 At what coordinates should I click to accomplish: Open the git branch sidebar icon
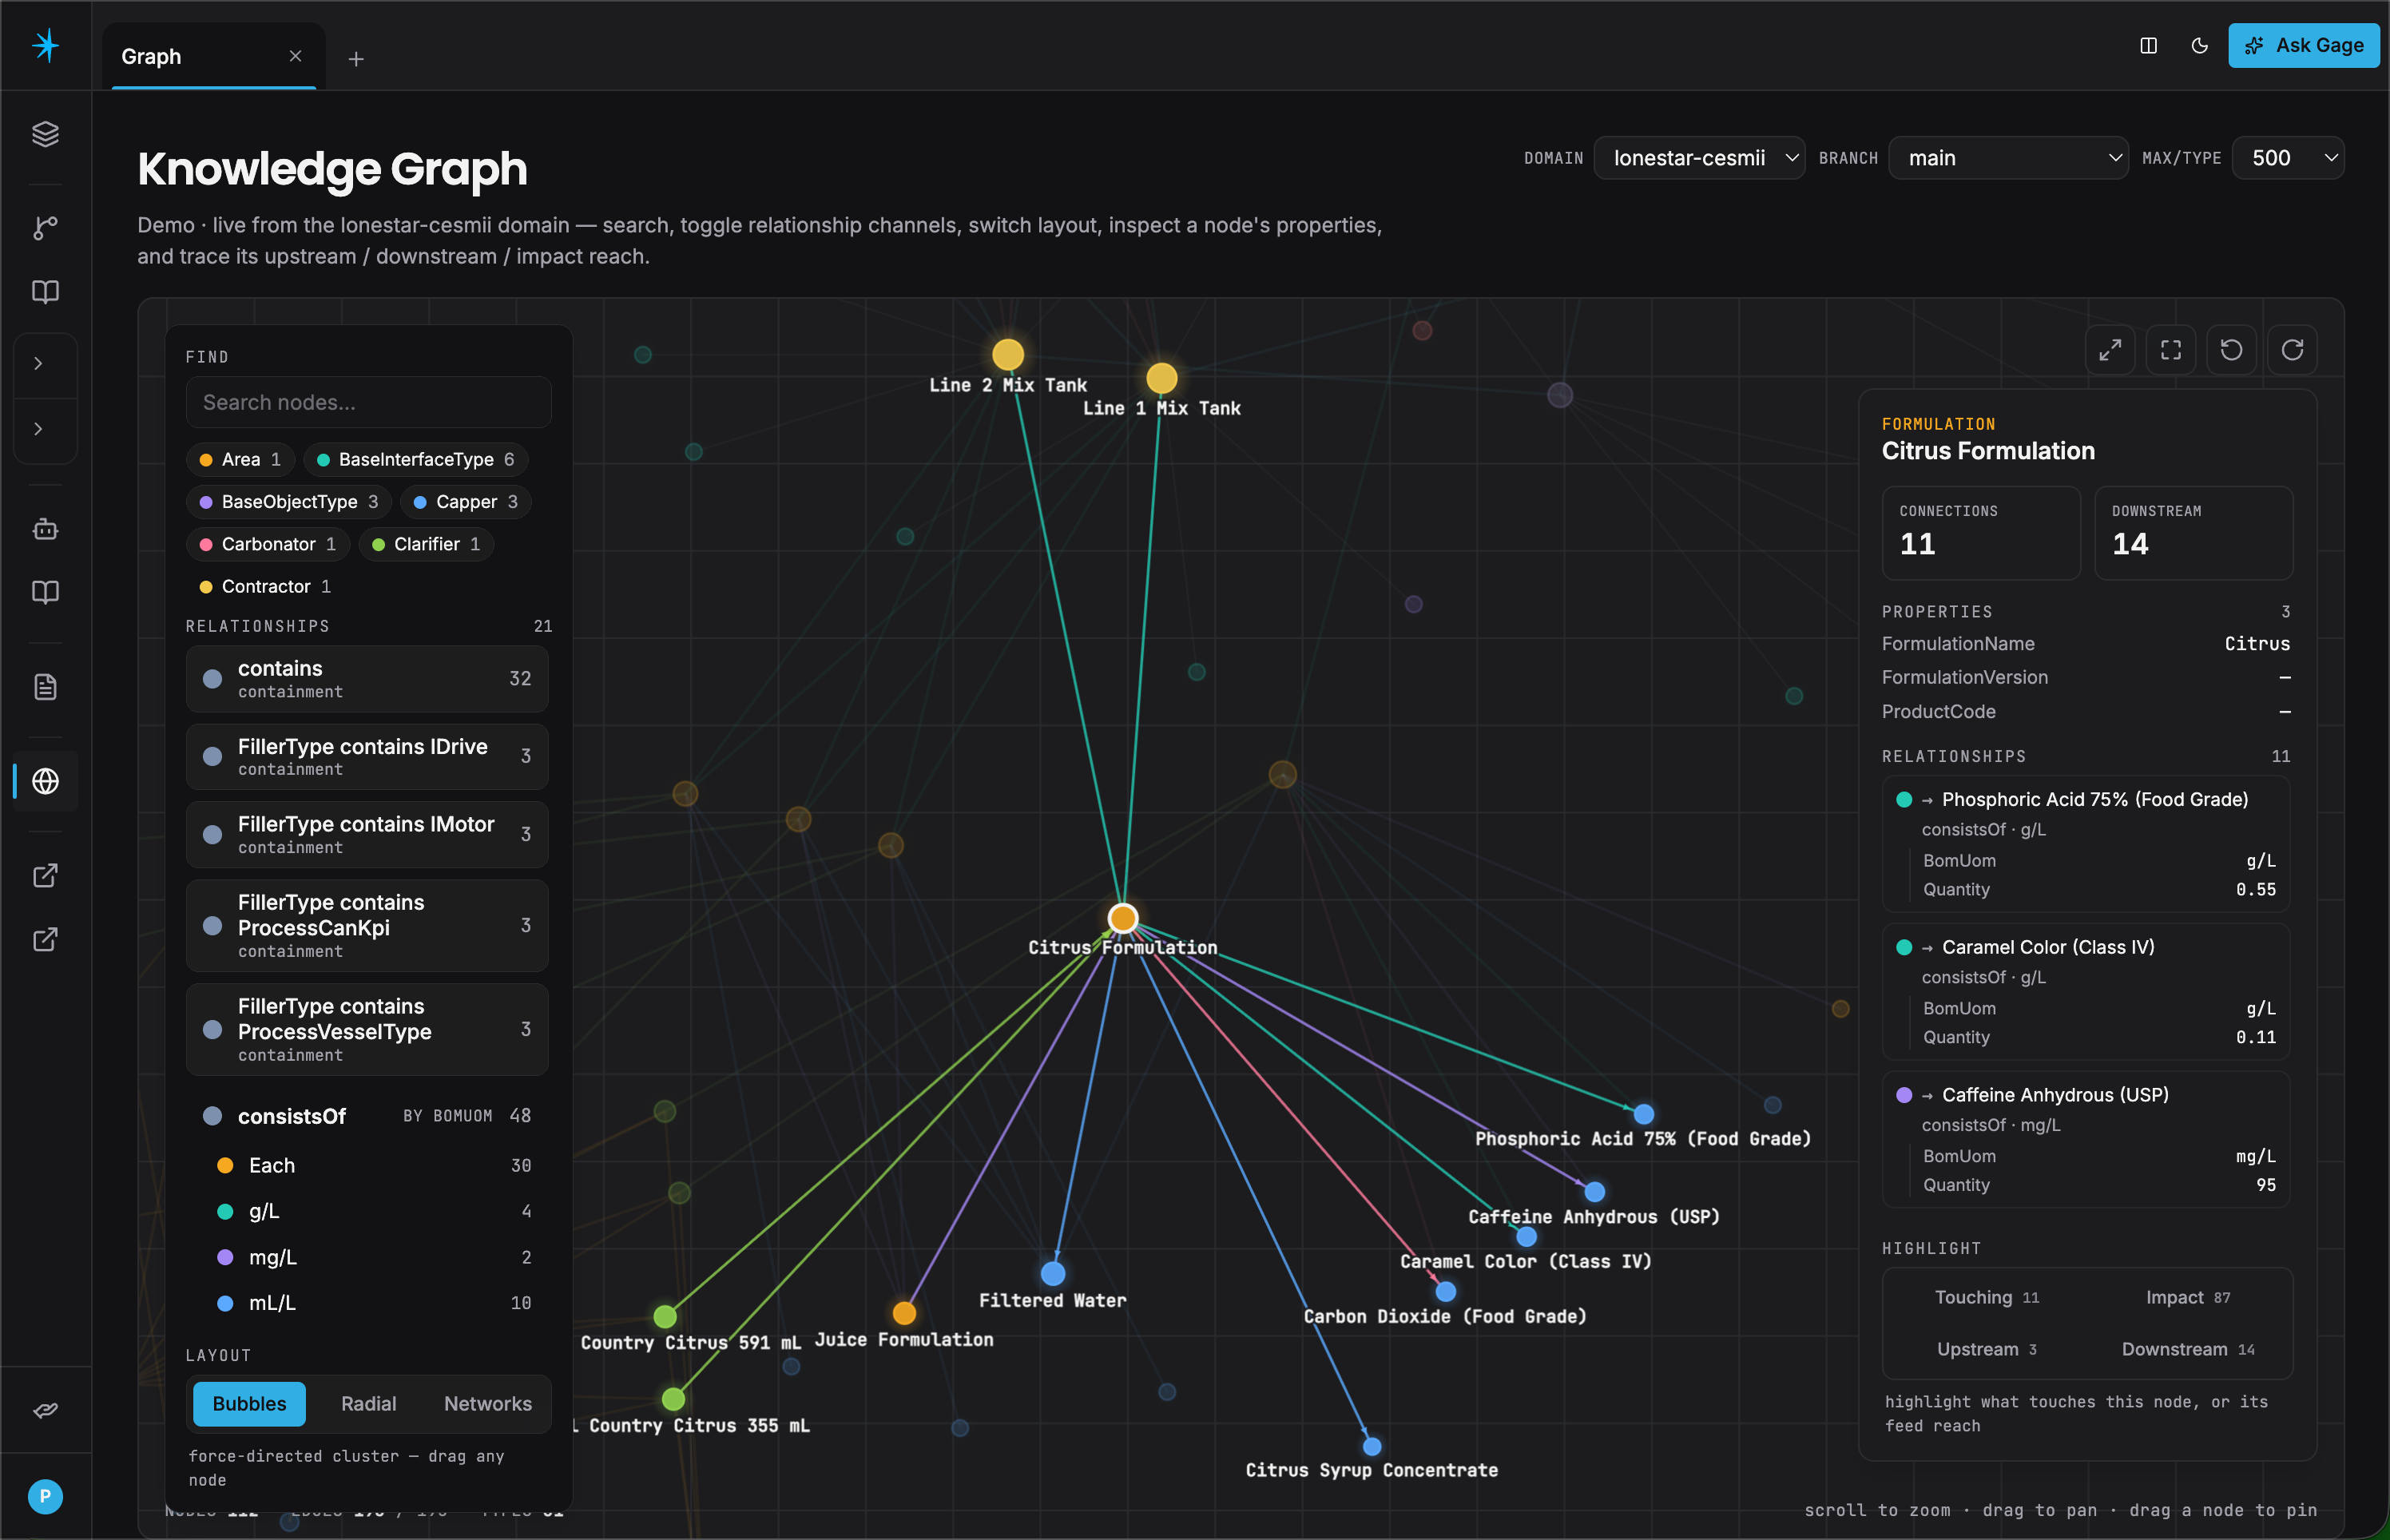tap(45, 228)
